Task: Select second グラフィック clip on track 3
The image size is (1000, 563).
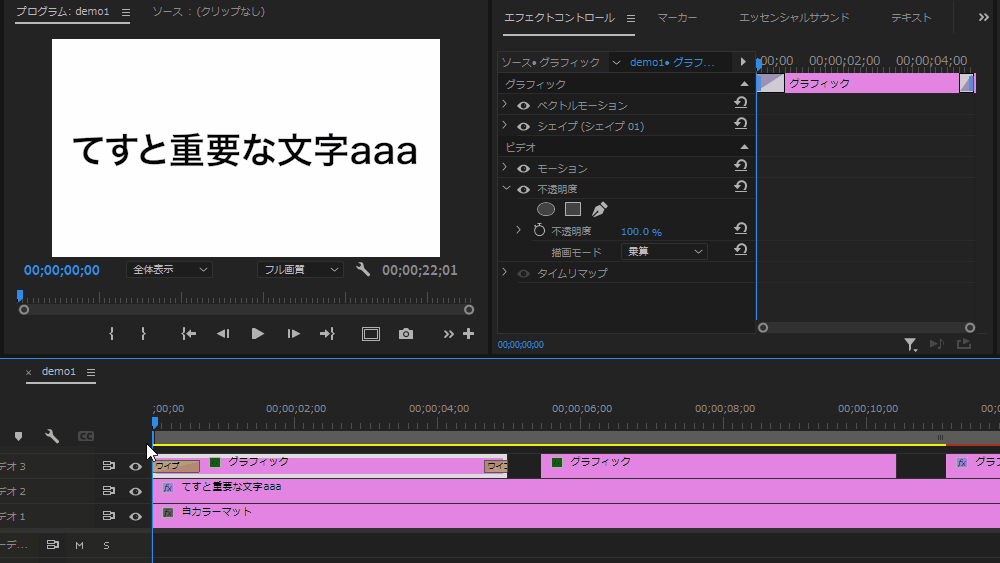Action: (x=718, y=466)
